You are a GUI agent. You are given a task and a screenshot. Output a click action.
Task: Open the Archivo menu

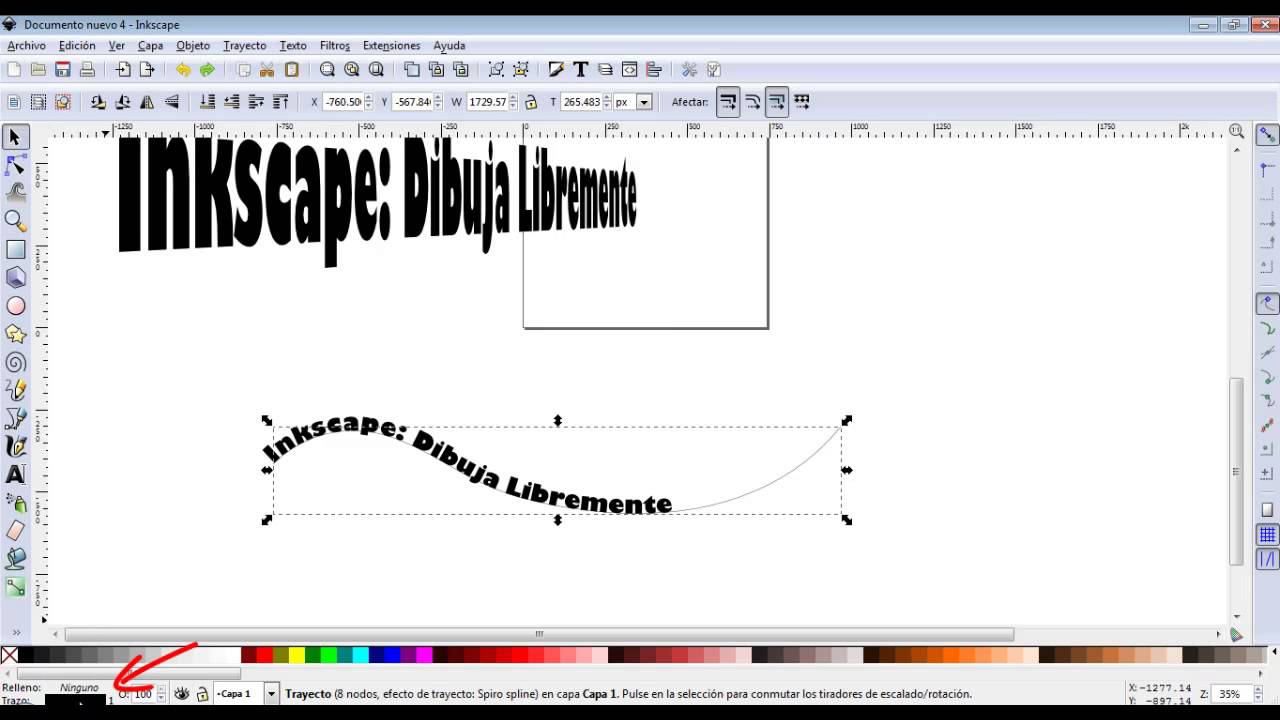pos(26,45)
